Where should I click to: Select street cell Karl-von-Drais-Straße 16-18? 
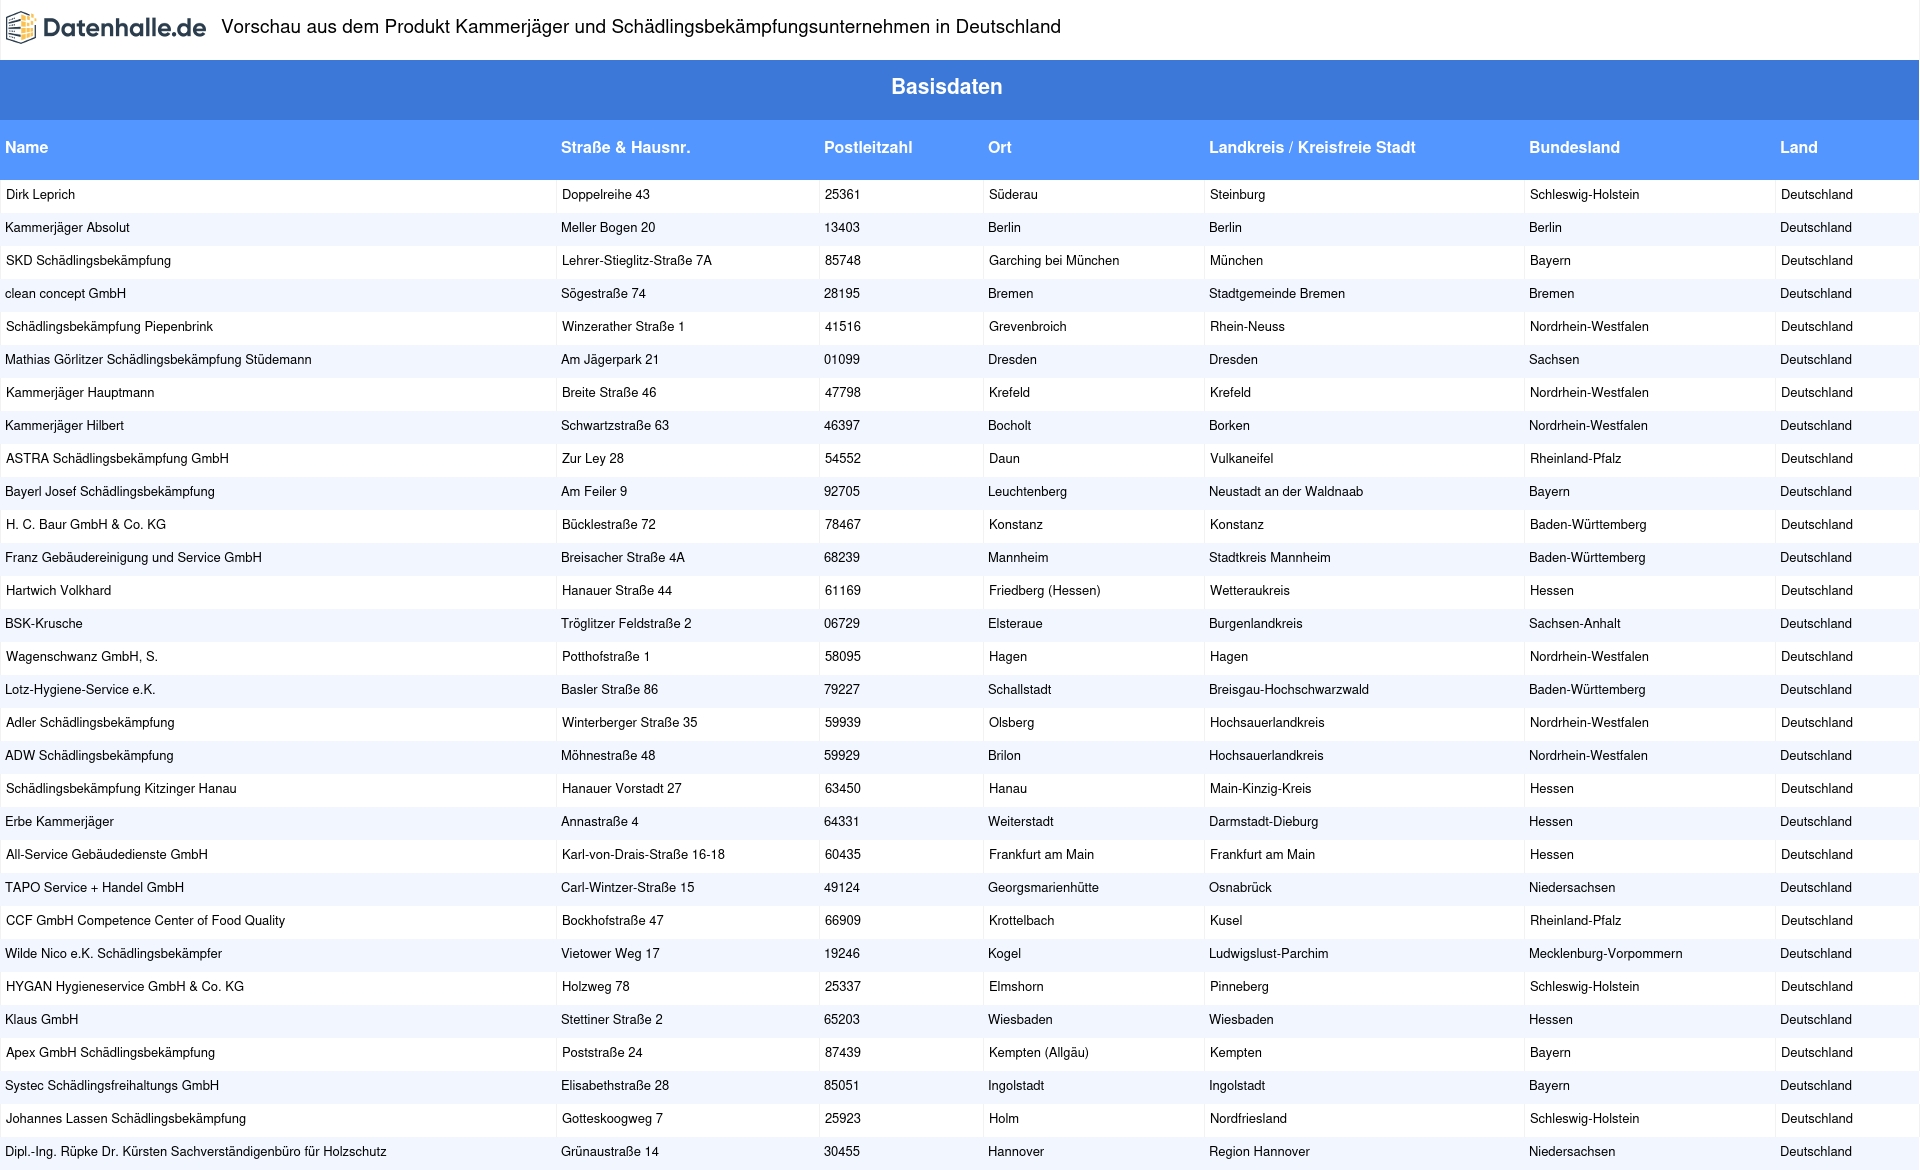[x=643, y=855]
